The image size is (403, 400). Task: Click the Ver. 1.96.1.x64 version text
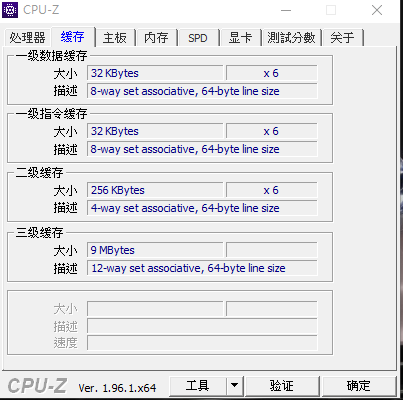click(x=117, y=388)
